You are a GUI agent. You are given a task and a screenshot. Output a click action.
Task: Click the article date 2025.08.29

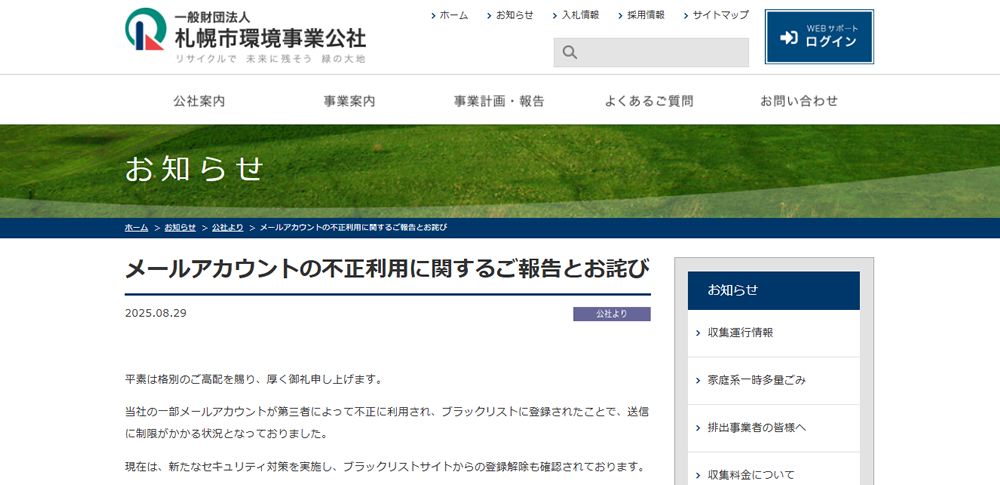tap(156, 313)
